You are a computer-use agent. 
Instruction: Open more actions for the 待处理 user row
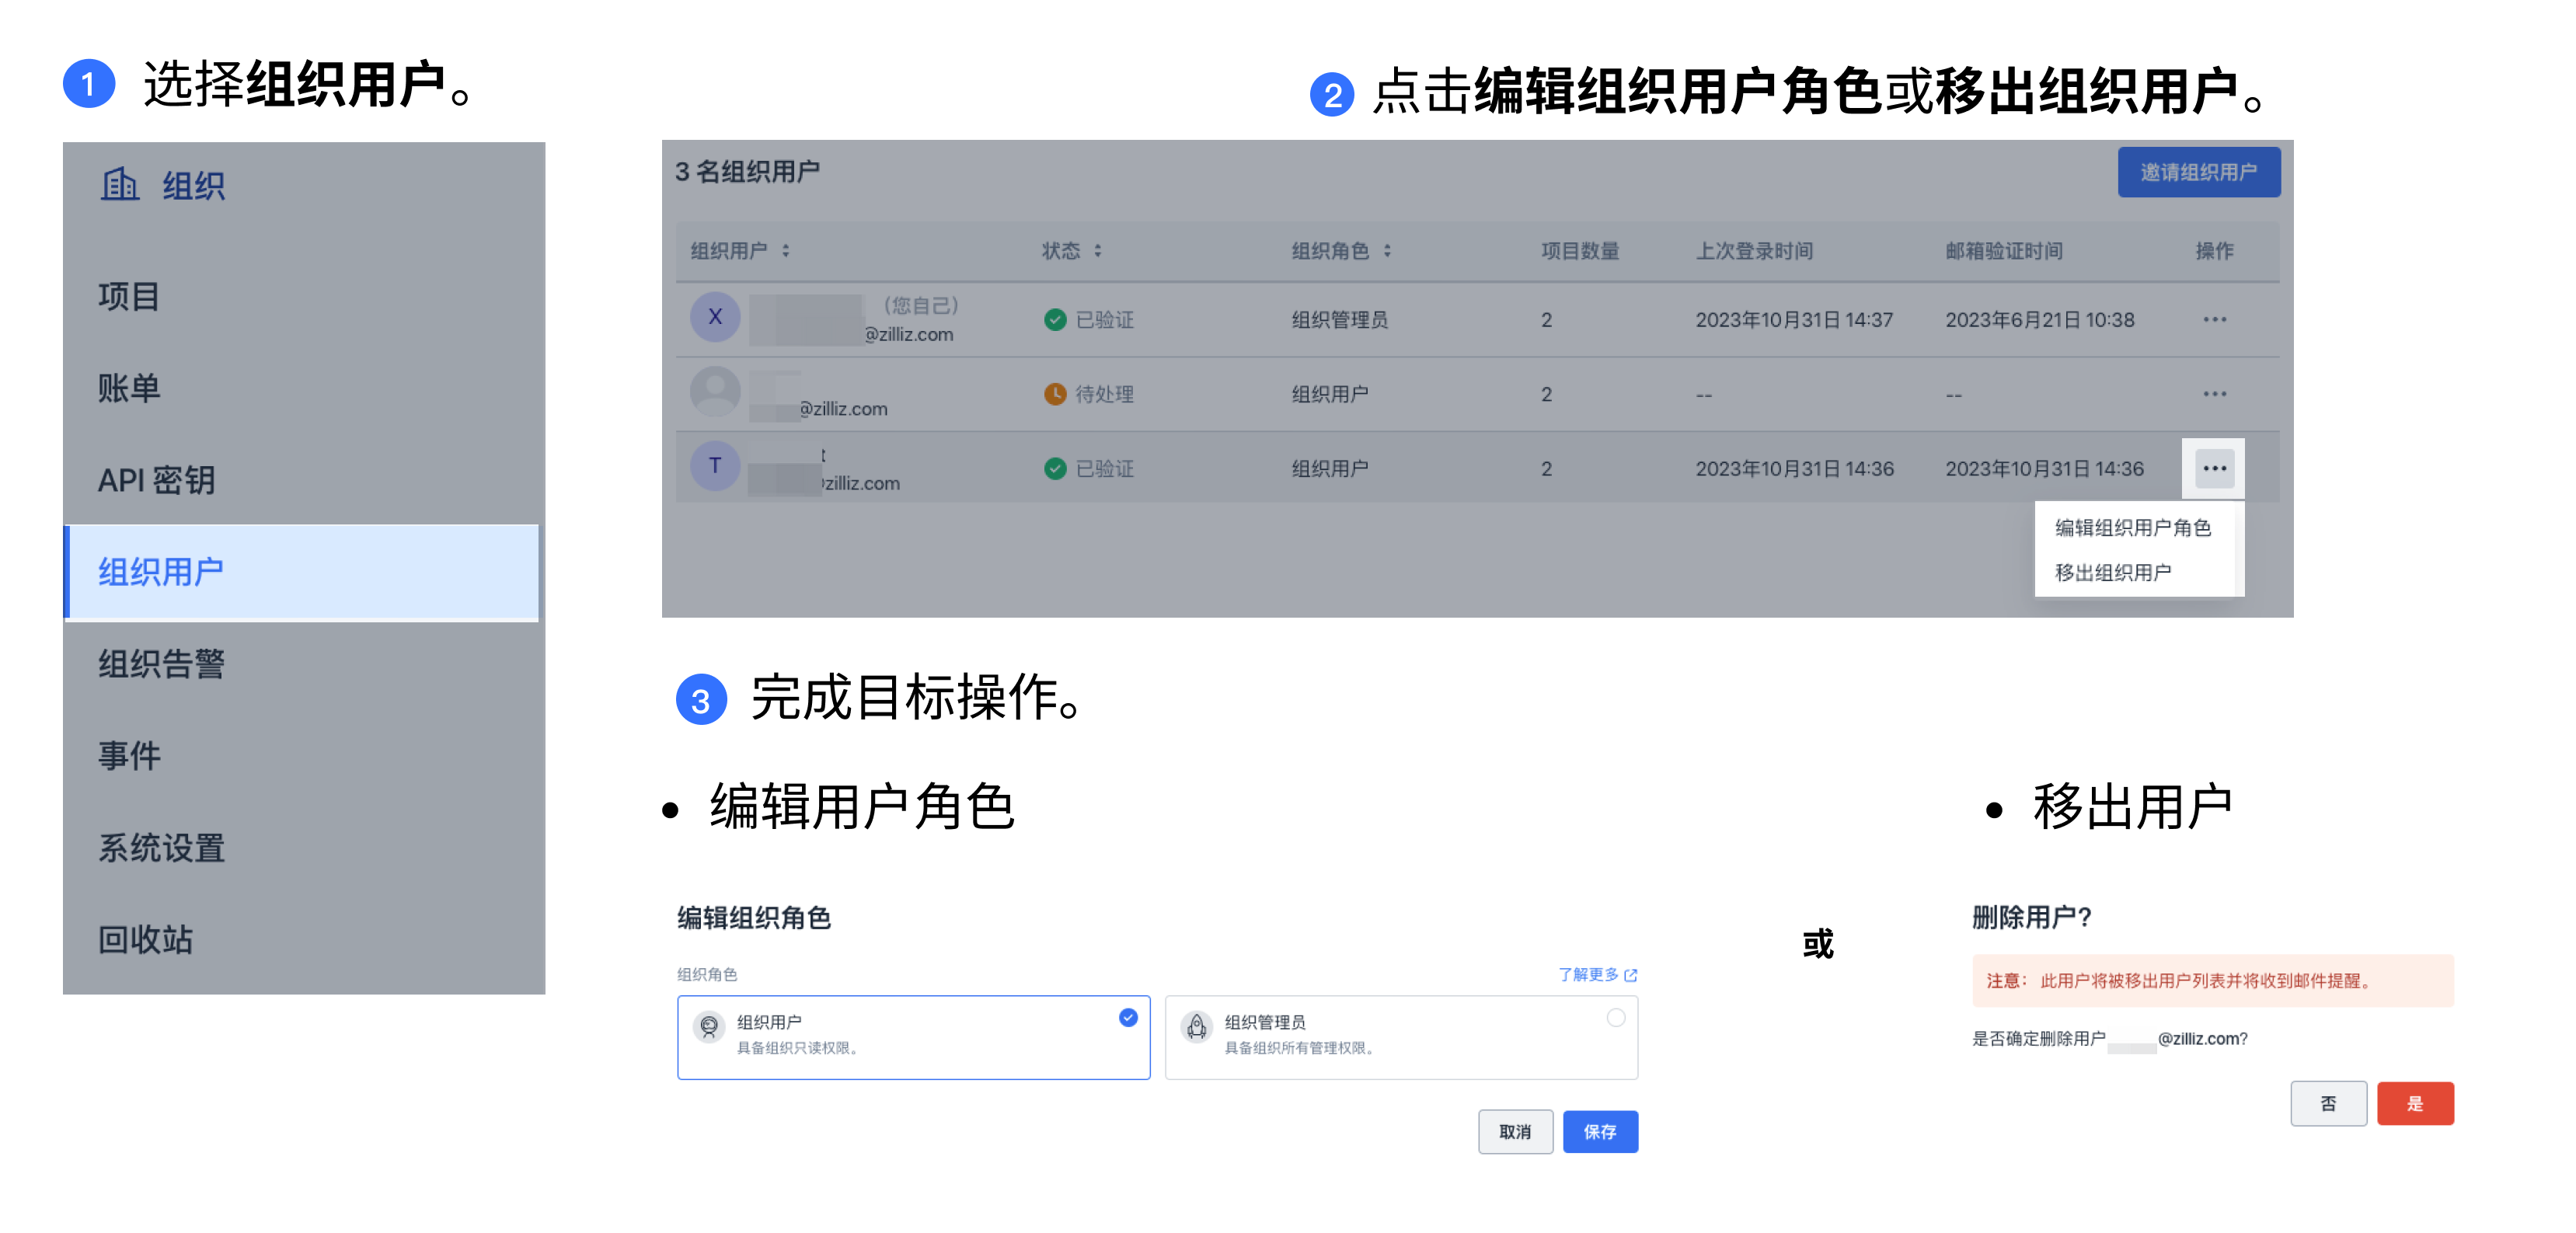click(x=2214, y=394)
